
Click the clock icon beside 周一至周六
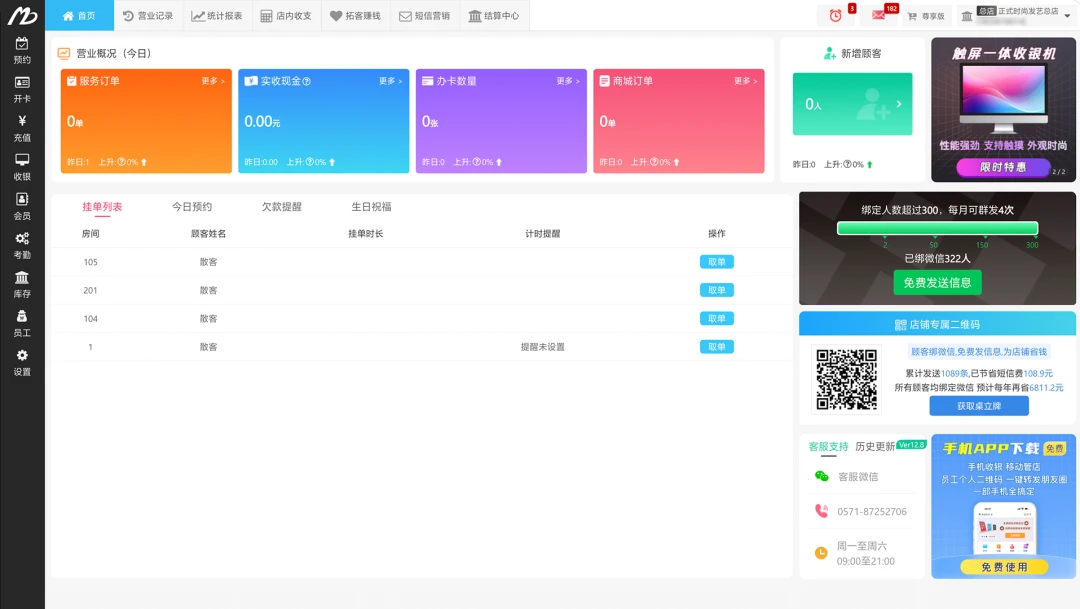821,553
